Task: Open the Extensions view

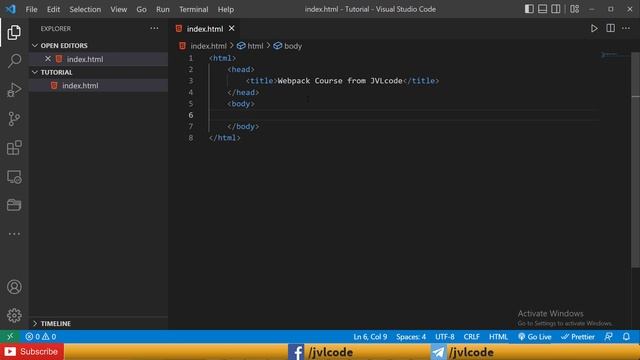Action: (14, 148)
